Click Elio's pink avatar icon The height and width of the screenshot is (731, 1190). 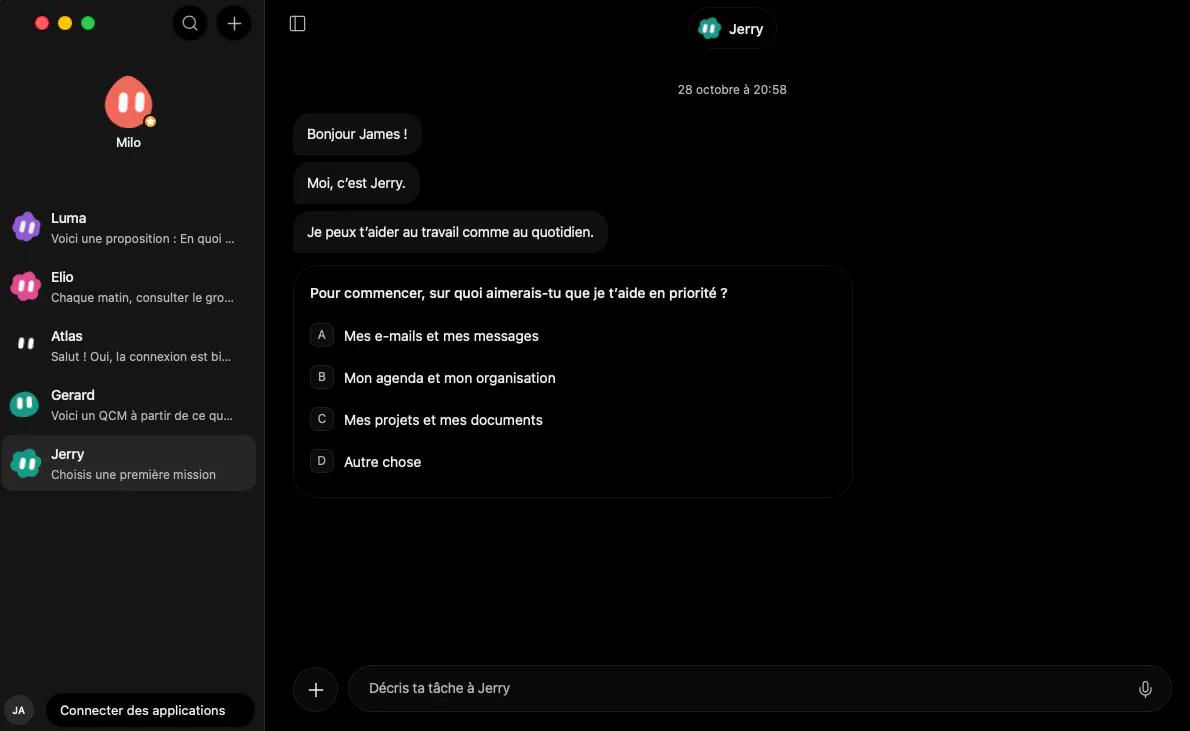26,286
